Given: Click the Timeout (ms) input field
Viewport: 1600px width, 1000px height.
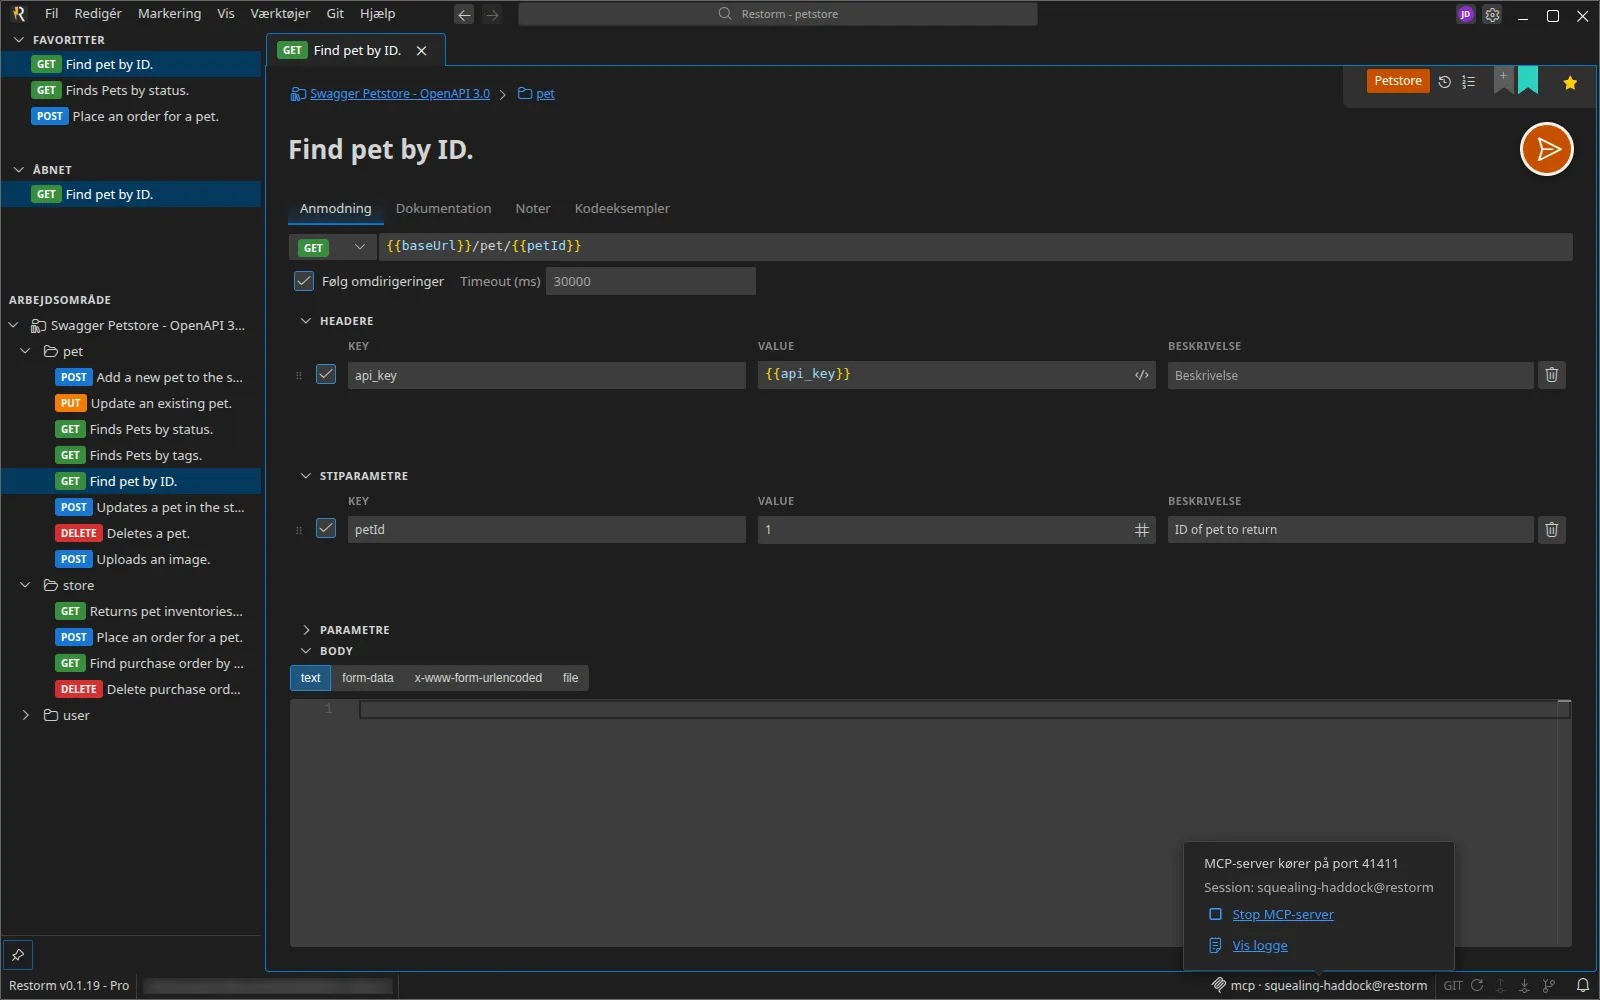Looking at the screenshot, I should [x=650, y=281].
